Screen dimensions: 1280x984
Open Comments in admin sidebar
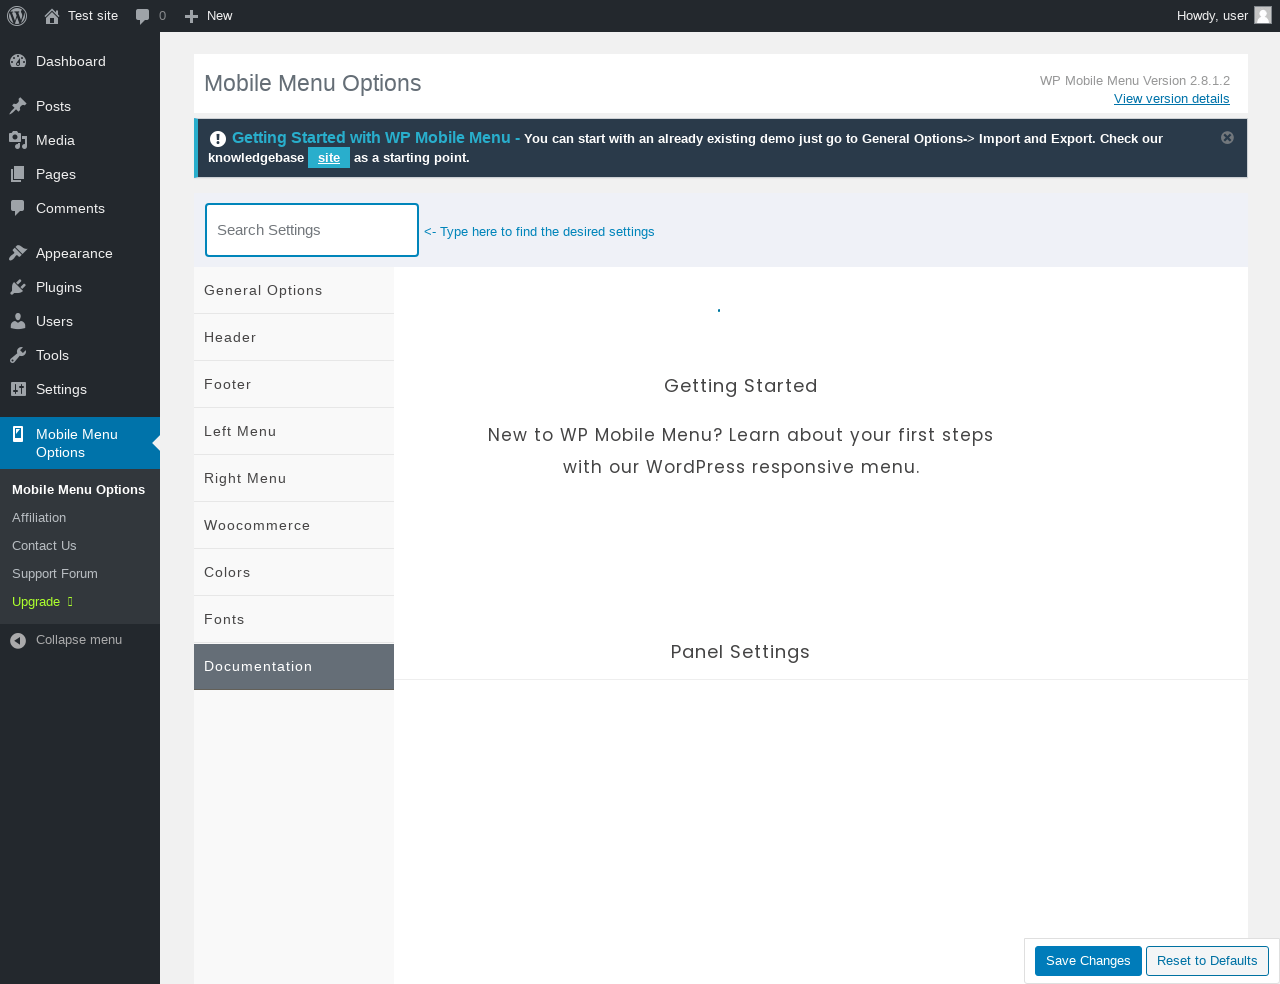(80, 208)
